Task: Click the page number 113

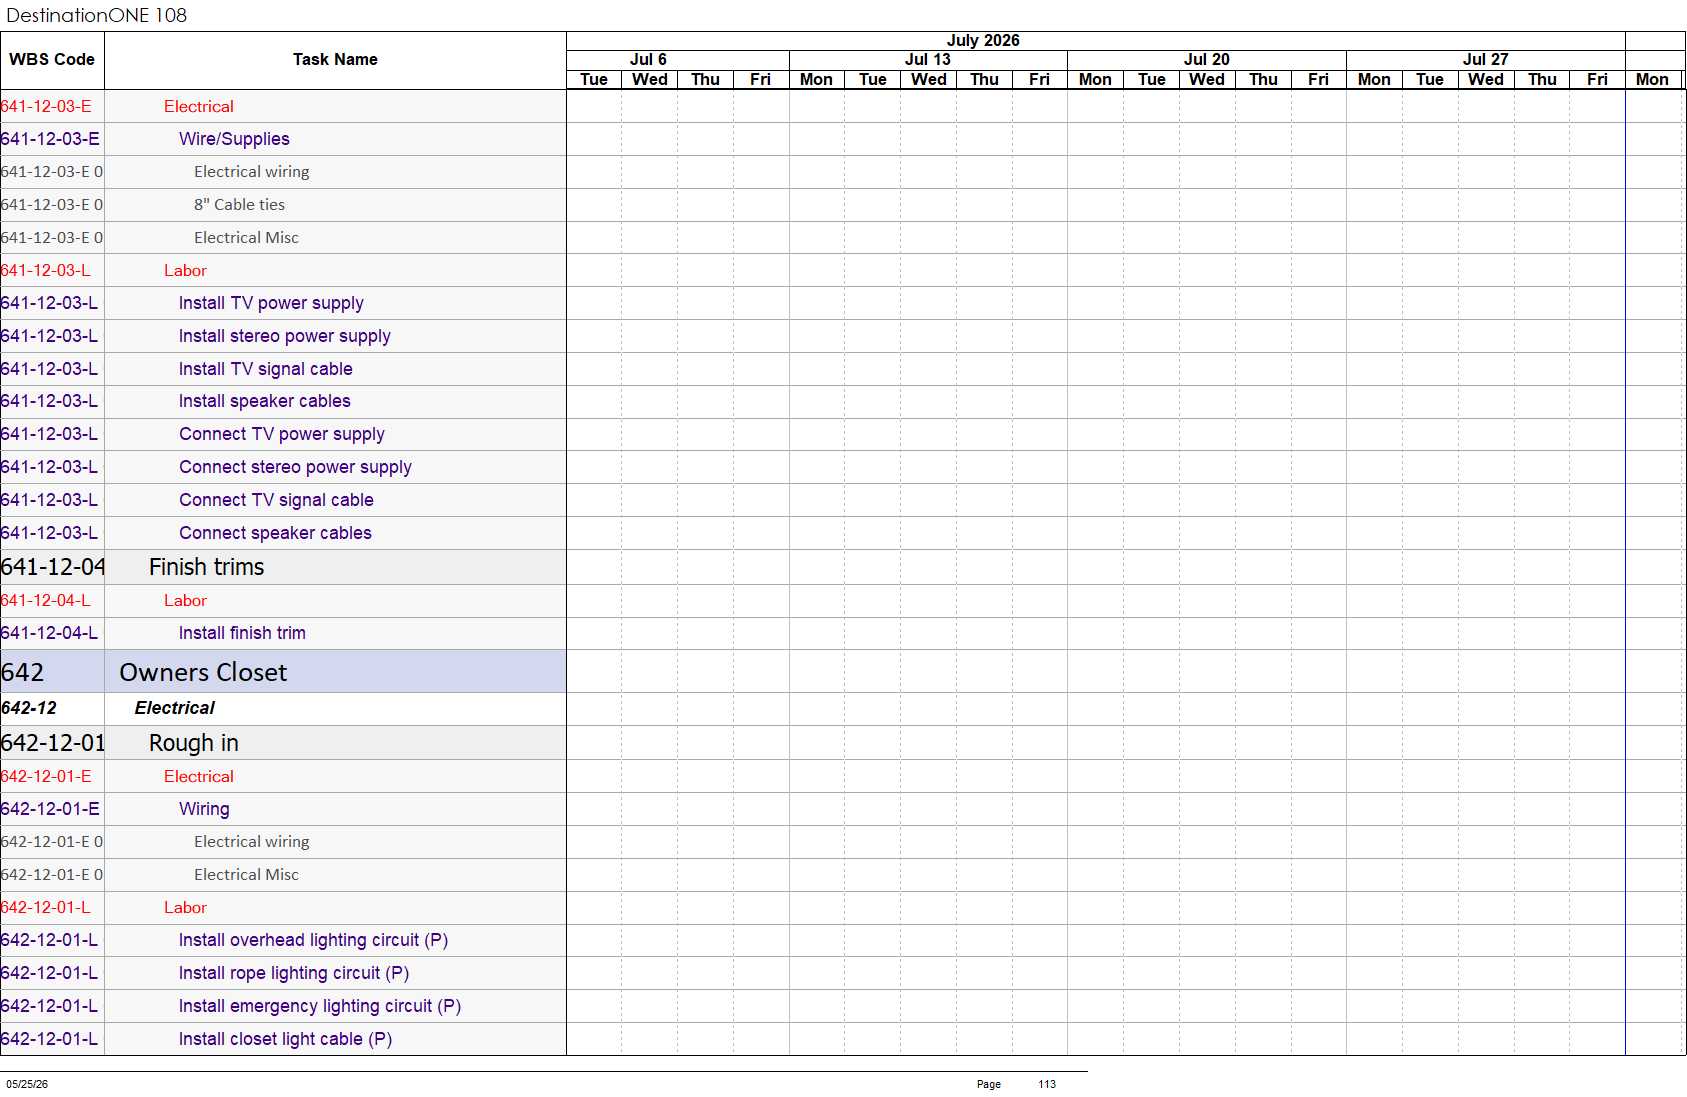Action: (x=1047, y=1084)
